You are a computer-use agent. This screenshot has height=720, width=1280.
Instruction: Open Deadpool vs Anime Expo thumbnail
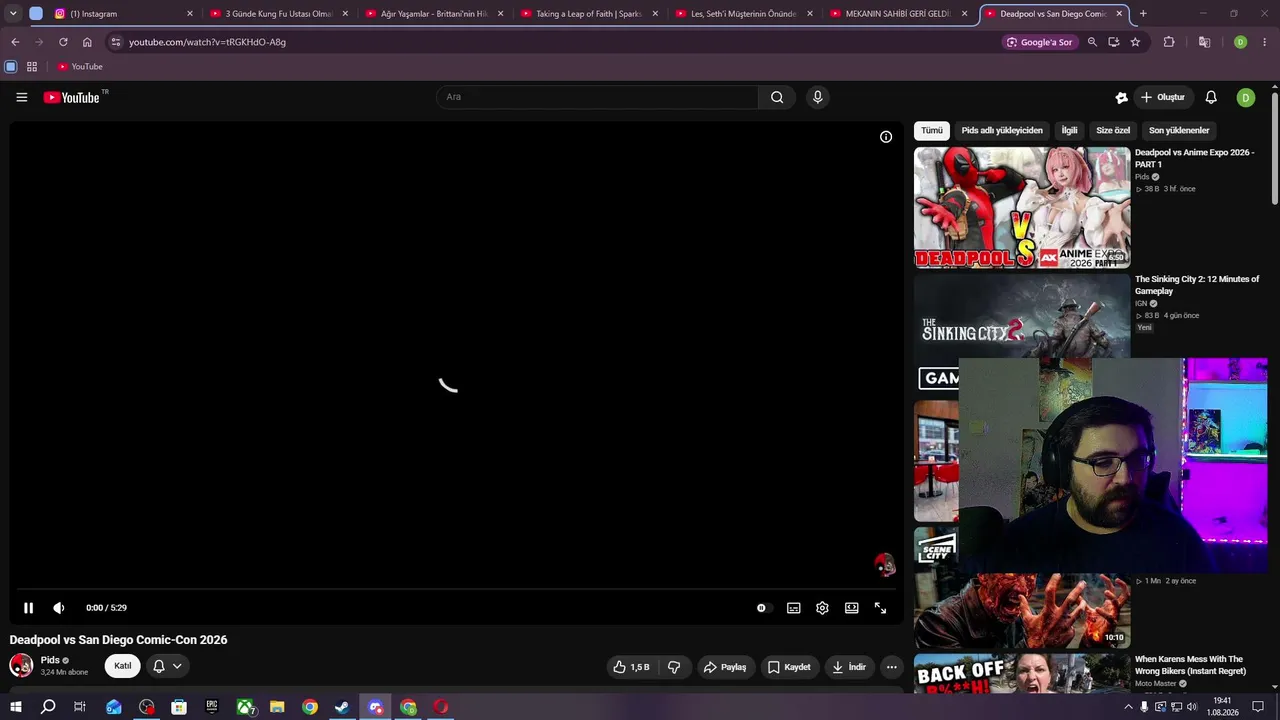pyautogui.click(x=1022, y=208)
